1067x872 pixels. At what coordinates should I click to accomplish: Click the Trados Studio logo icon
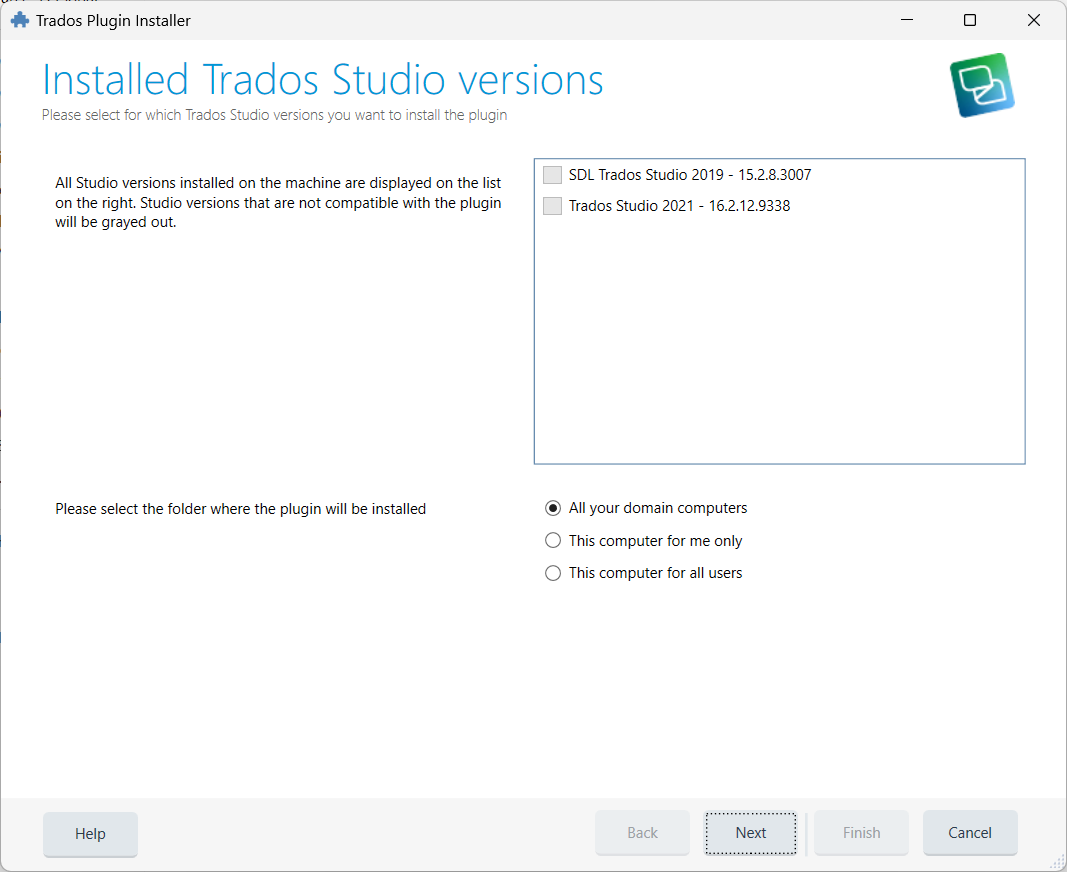pyautogui.click(x=982, y=85)
